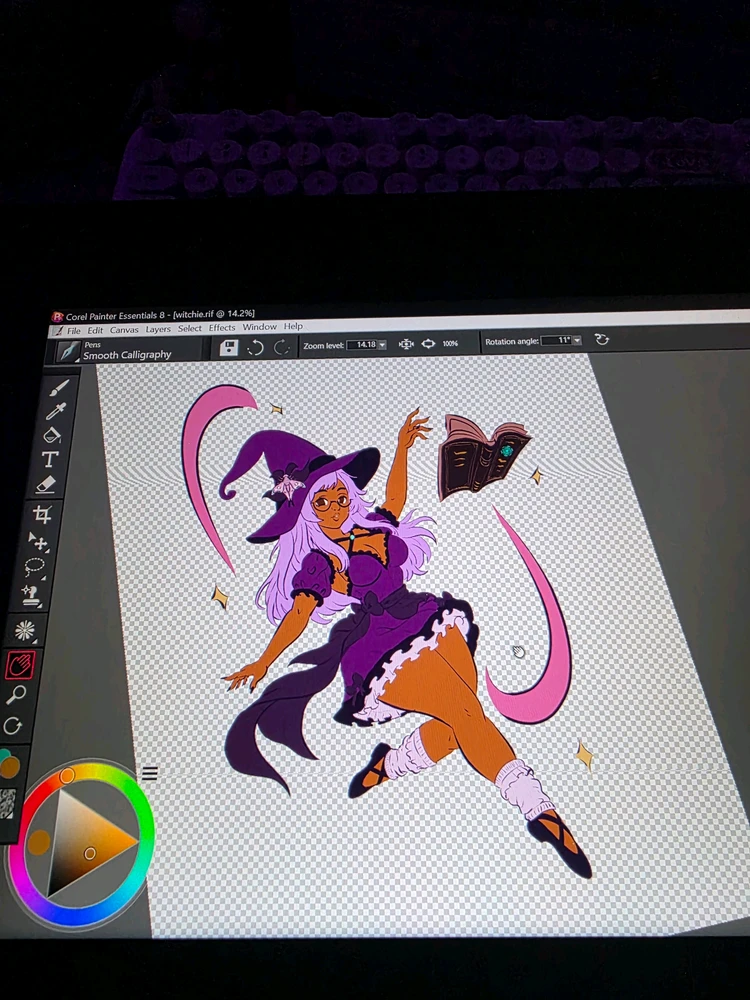
Task: Select the Eraser tool
Action: [46, 485]
